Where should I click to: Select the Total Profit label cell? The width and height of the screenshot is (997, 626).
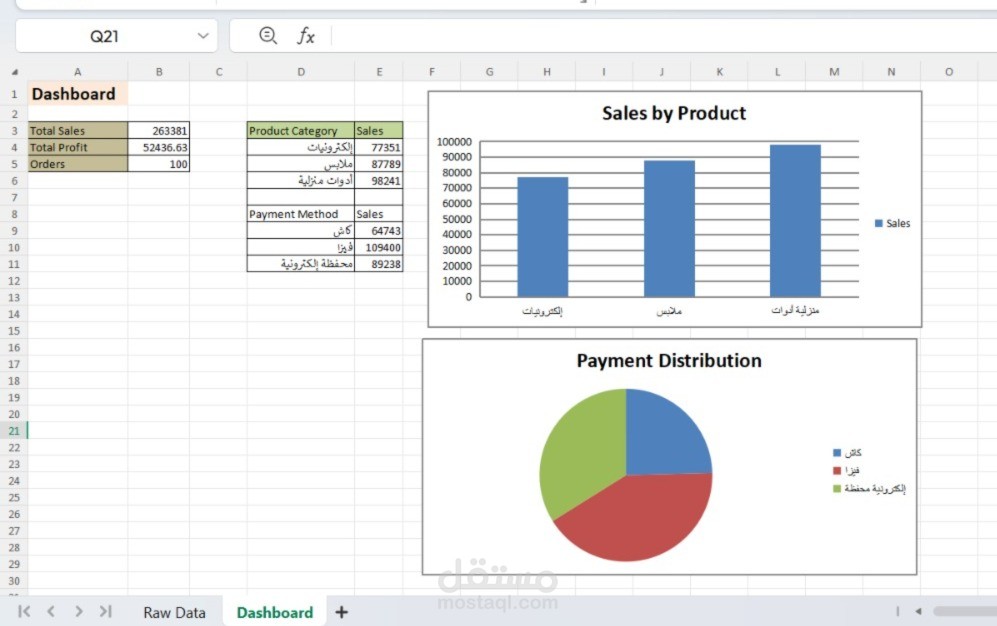coord(78,147)
